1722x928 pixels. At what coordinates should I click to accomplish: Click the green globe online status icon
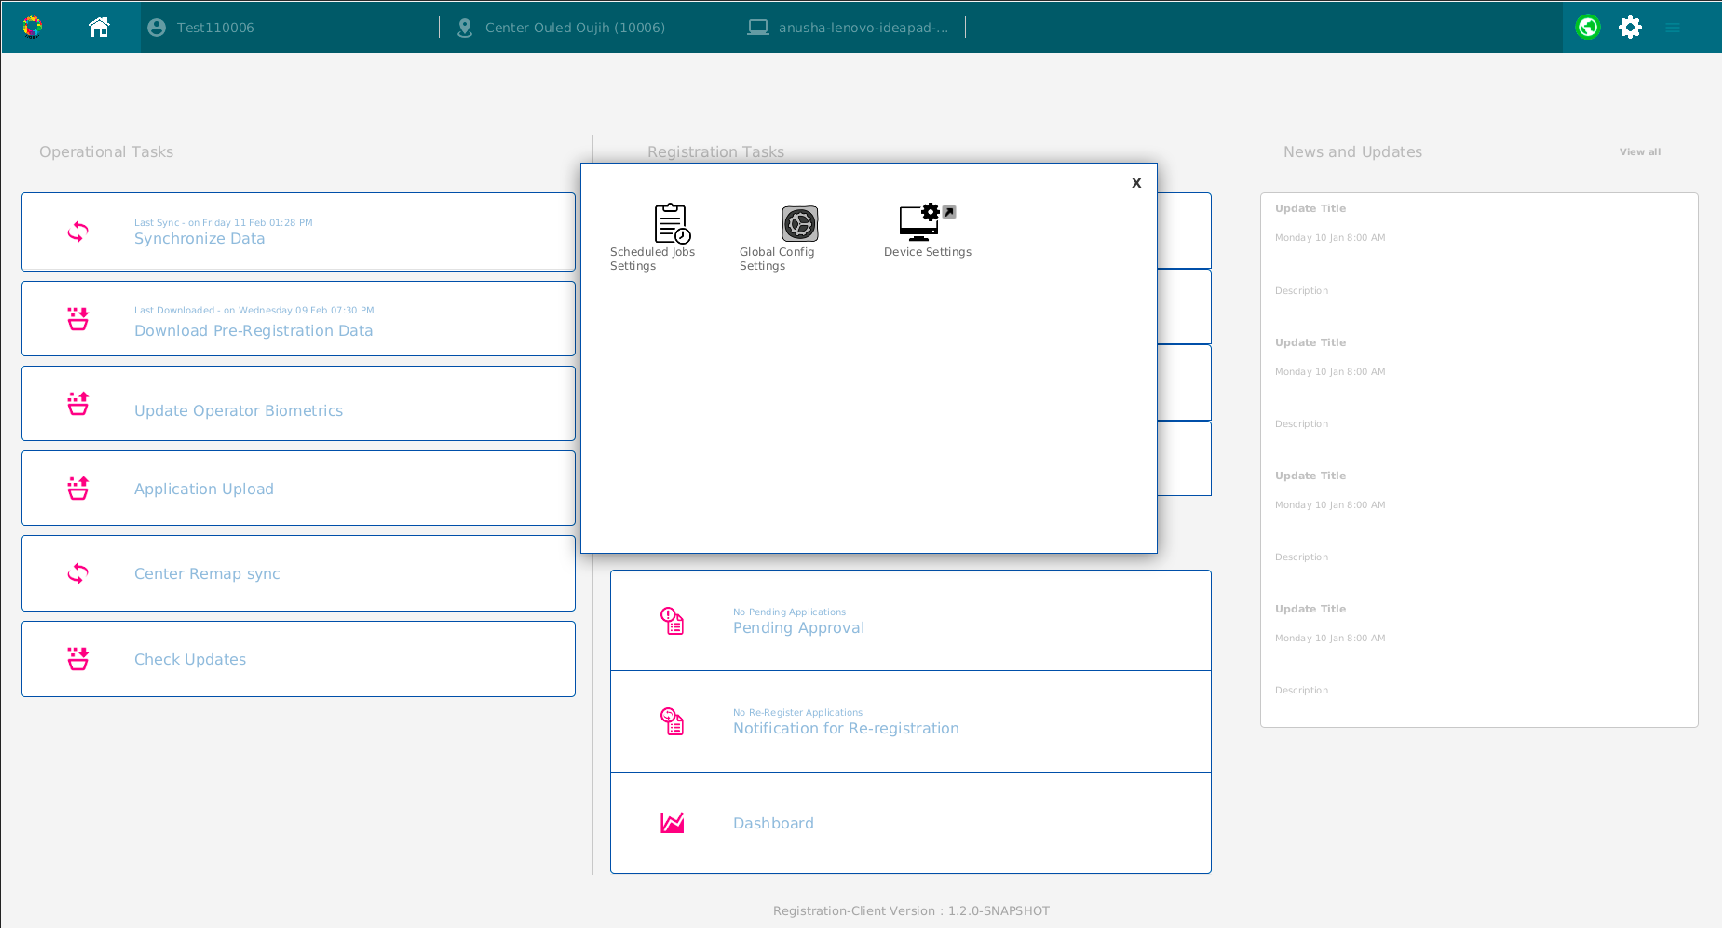click(1587, 27)
